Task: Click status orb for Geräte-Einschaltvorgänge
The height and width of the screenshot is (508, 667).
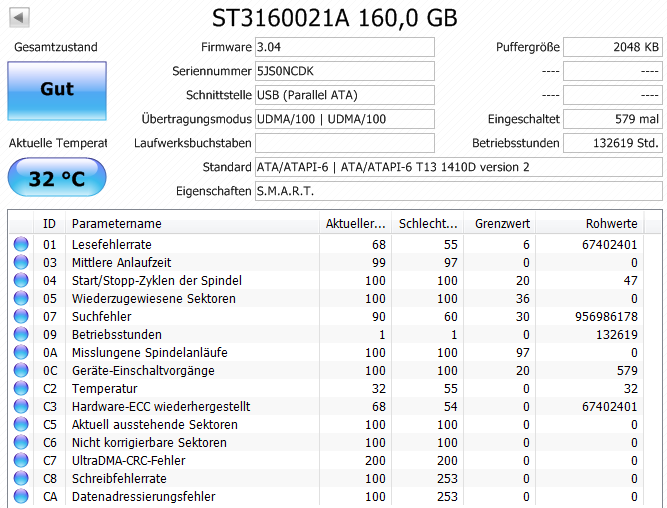Action: point(21,370)
